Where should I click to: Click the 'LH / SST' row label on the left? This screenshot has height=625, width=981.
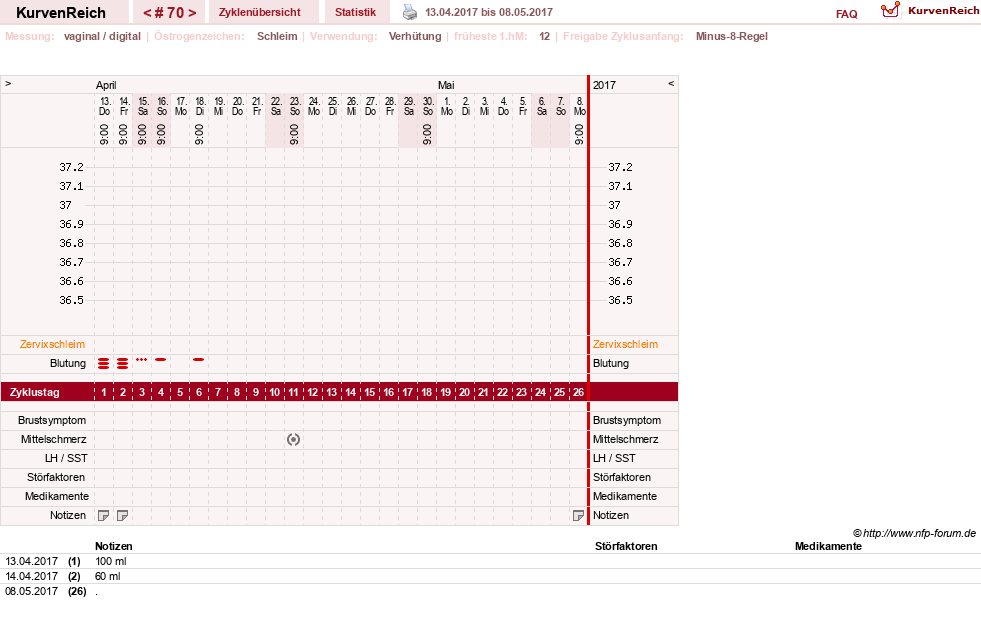(66, 458)
